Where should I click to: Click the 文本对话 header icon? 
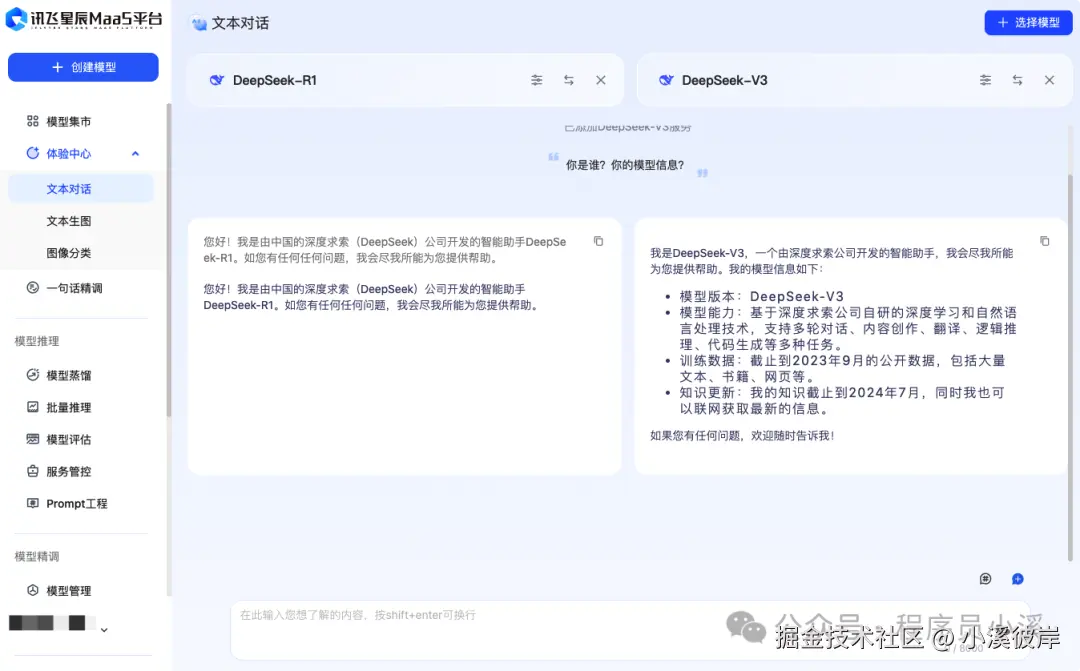click(x=199, y=23)
